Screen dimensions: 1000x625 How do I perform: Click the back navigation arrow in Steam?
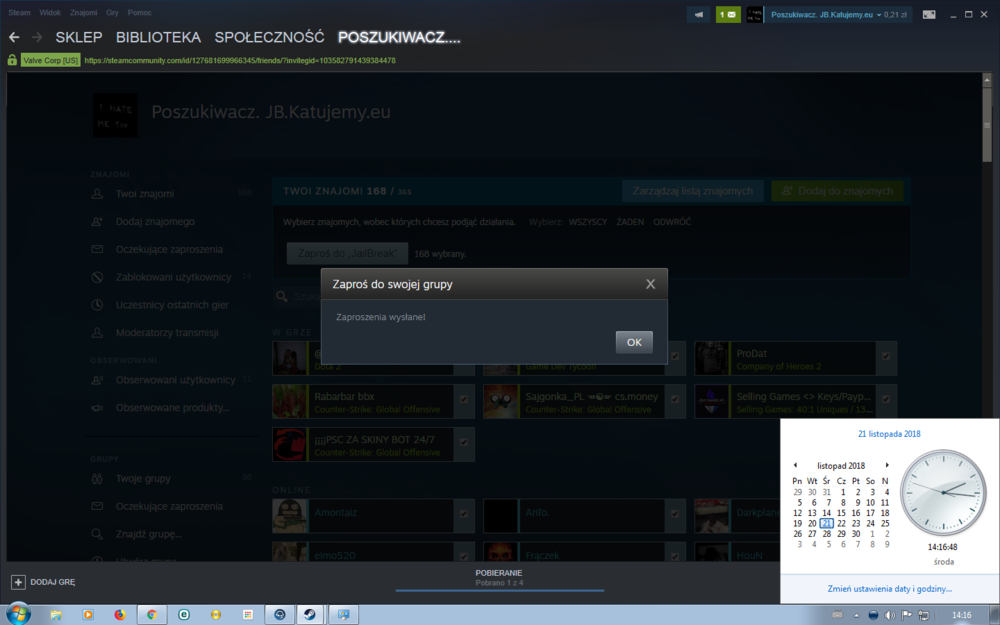(14, 38)
